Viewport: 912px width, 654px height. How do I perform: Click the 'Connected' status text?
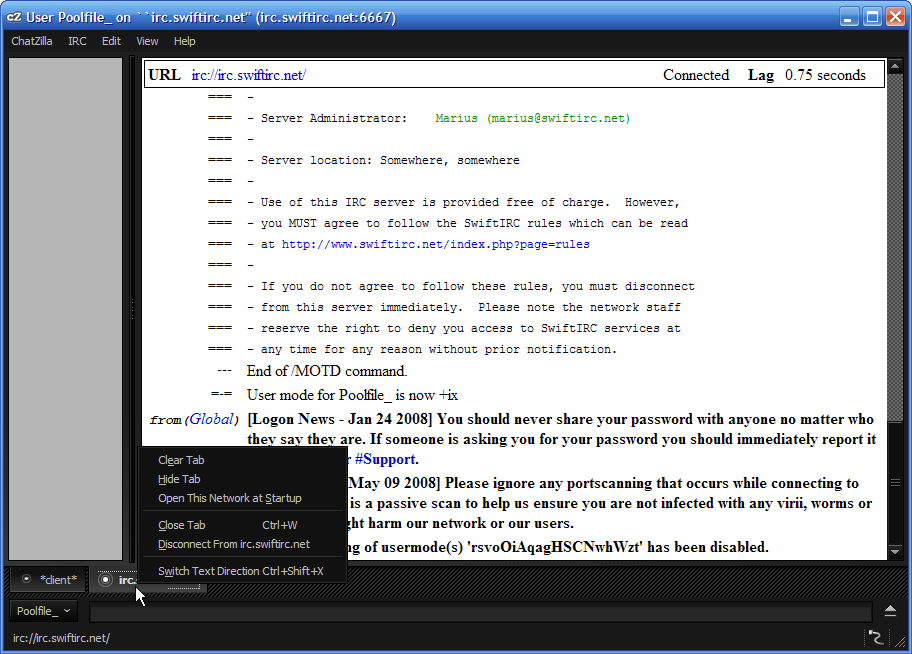(x=696, y=75)
